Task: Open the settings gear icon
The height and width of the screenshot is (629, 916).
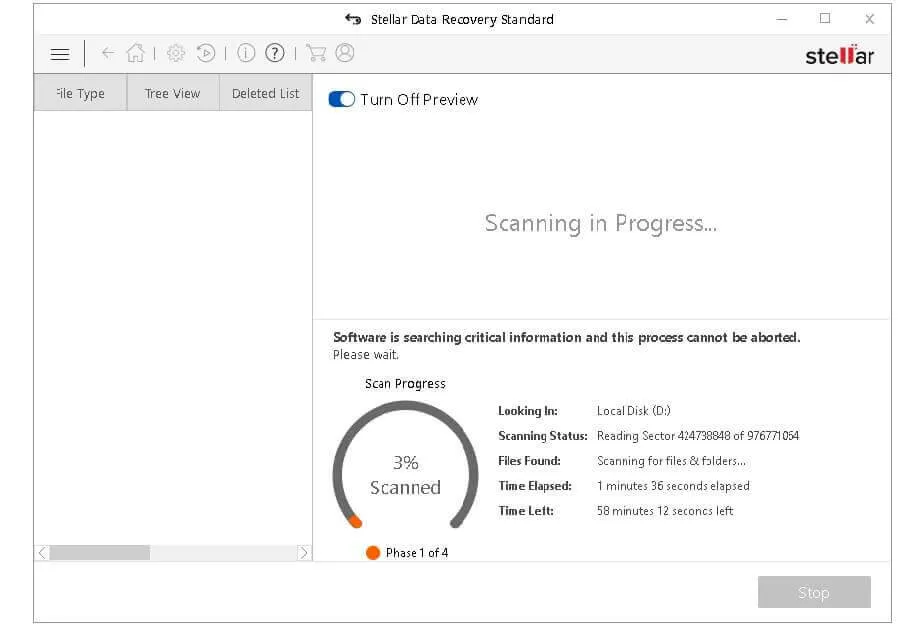Action: [176, 54]
